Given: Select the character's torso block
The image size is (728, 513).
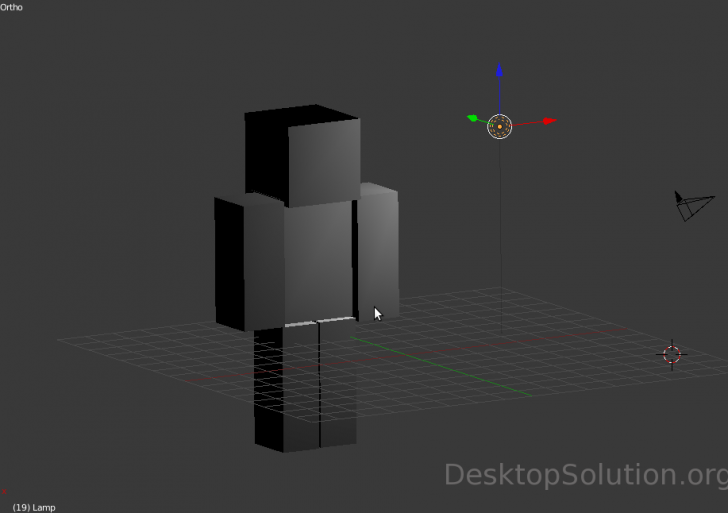Looking at the screenshot, I should (319, 262).
